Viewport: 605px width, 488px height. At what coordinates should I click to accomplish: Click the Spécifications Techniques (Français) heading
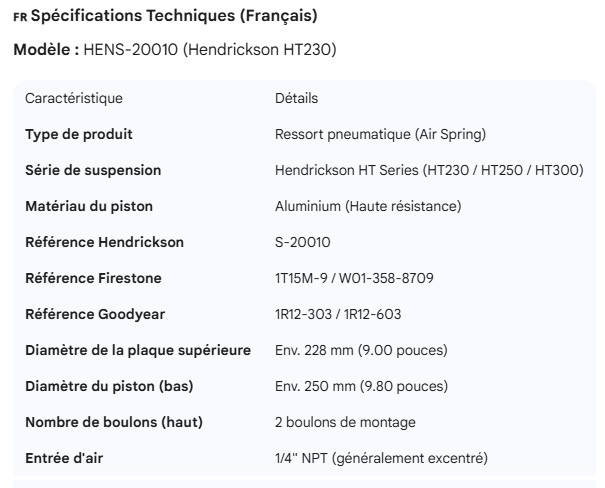(x=175, y=16)
